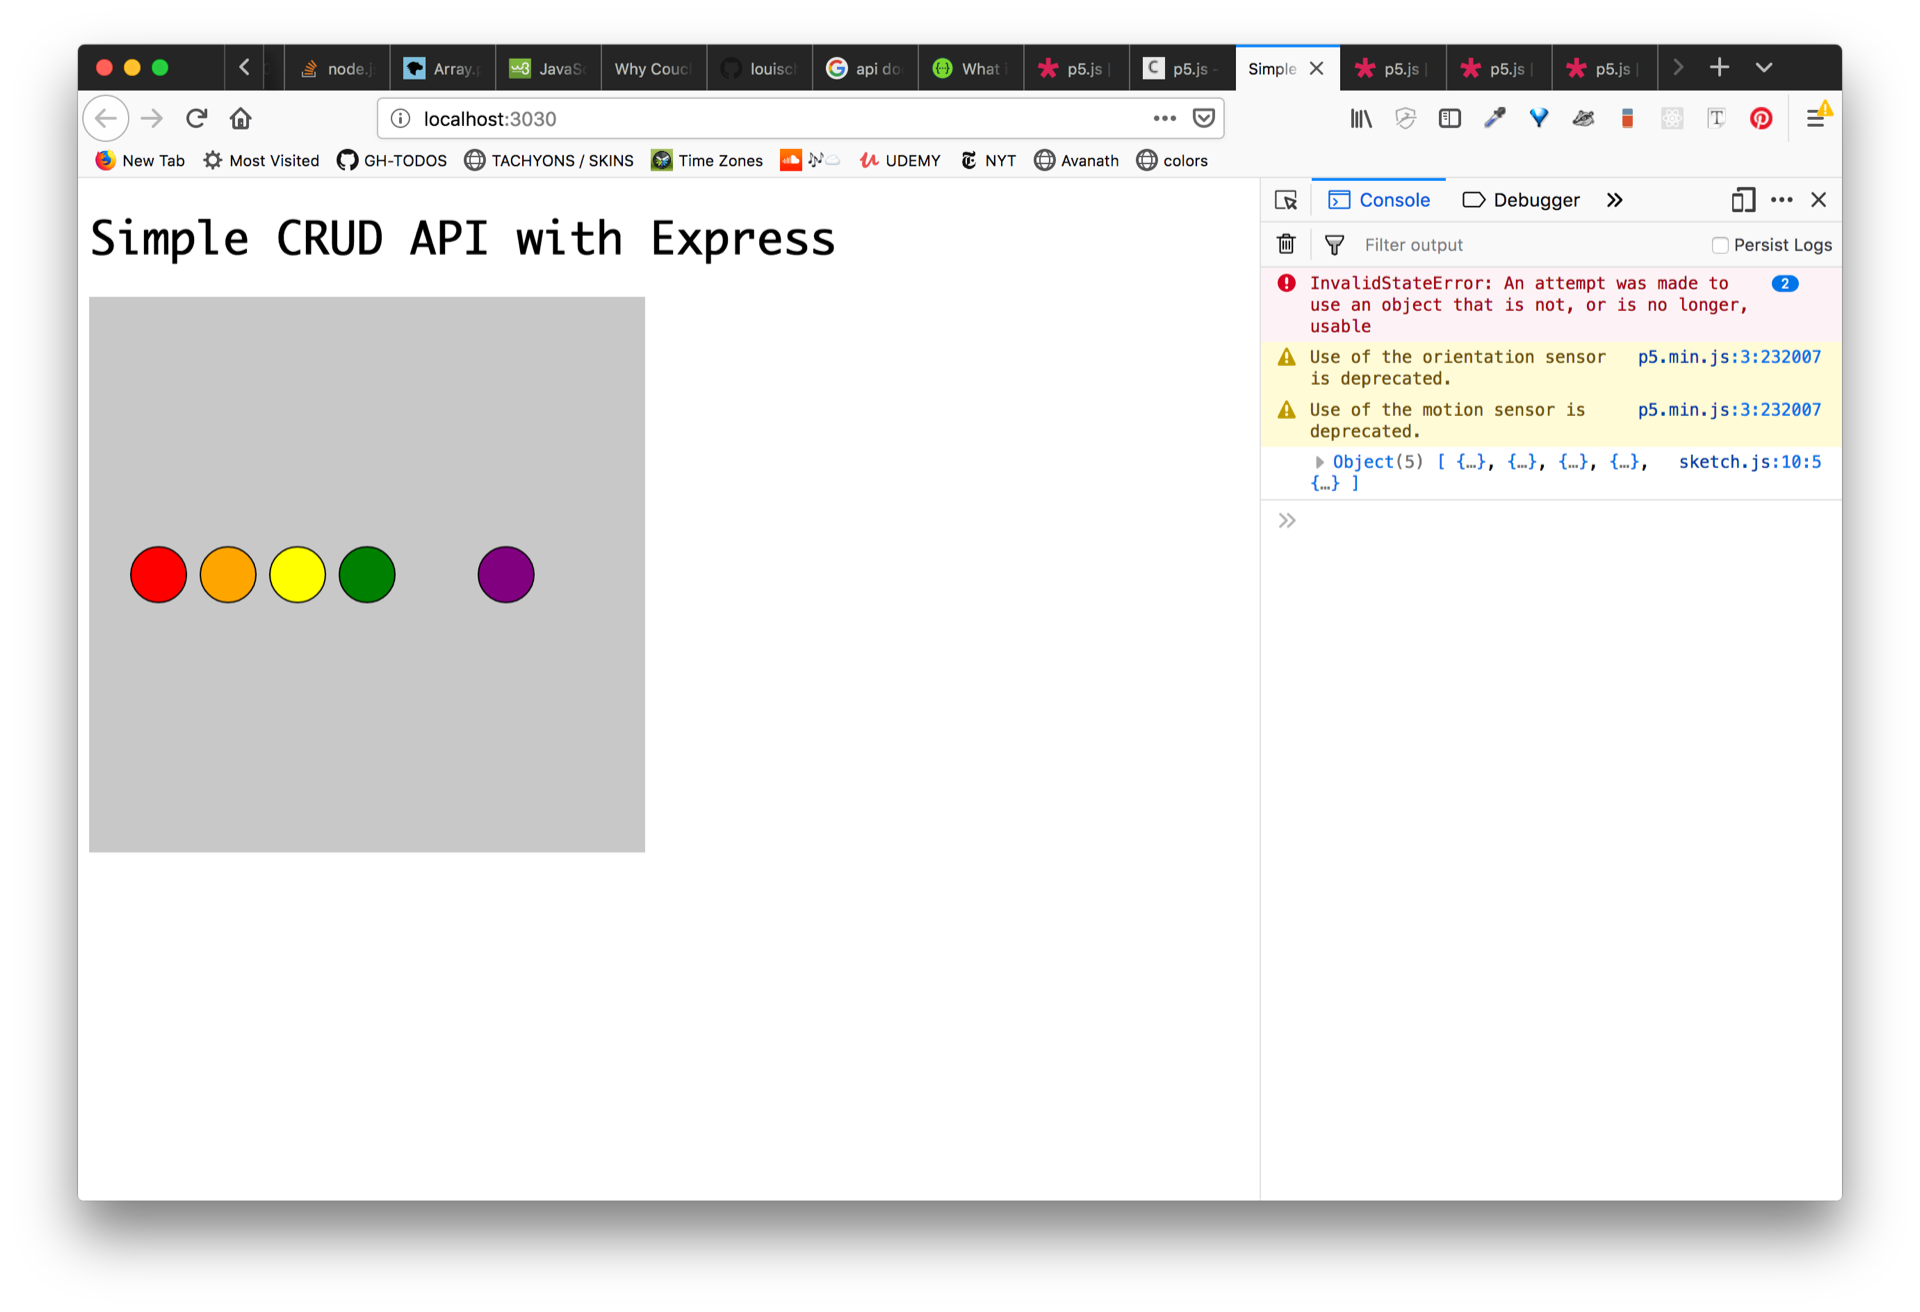Click the element picker inspector icon
Viewport: 1920px width, 1312px height.
[x=1286, y=200]
